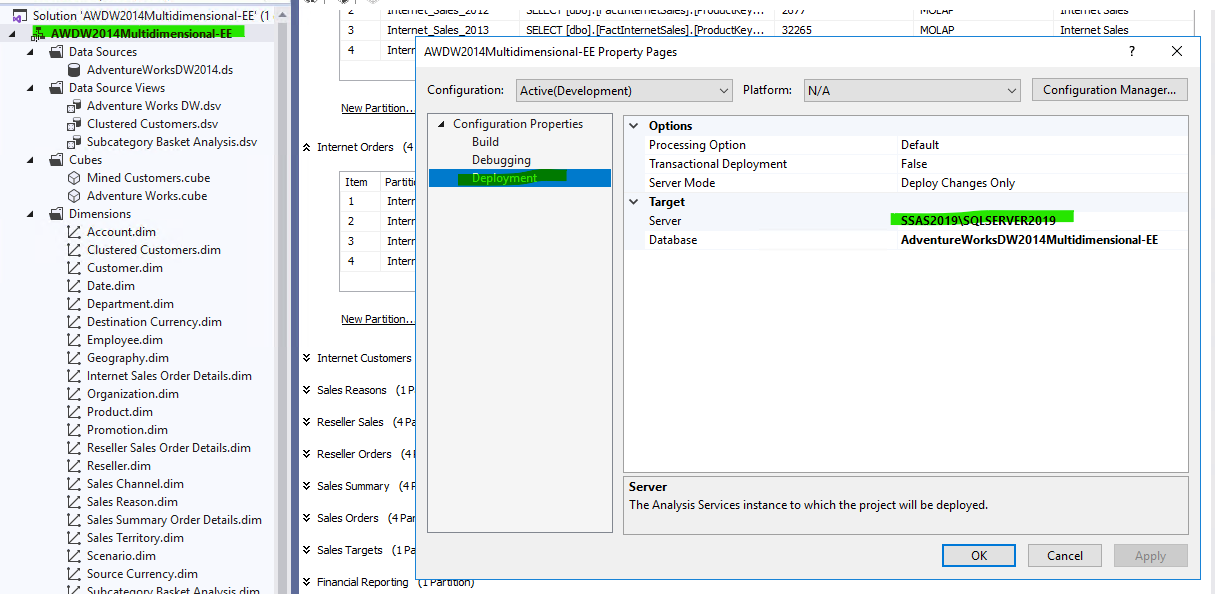
Task: Expand the Reseller Sales partition group
Action: [x=306, y=422]
